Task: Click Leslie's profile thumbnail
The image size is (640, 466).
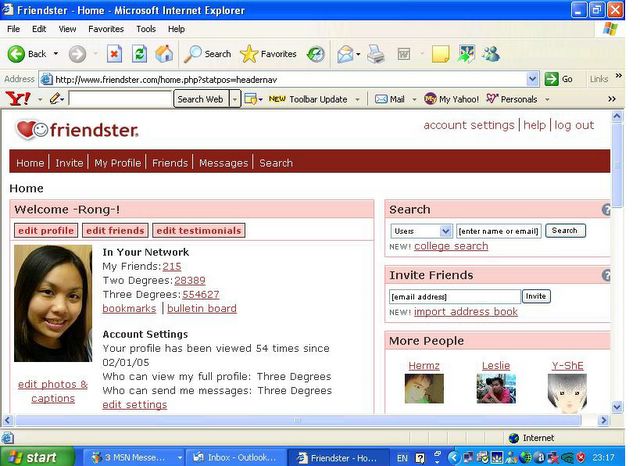Action: coord(496,388)
